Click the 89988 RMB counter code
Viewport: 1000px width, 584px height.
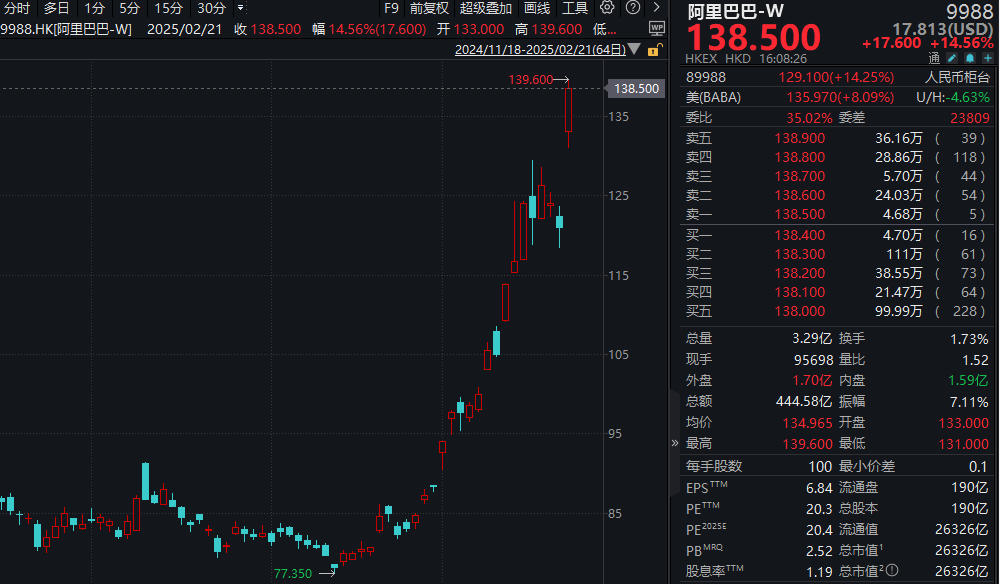[706, 77]
